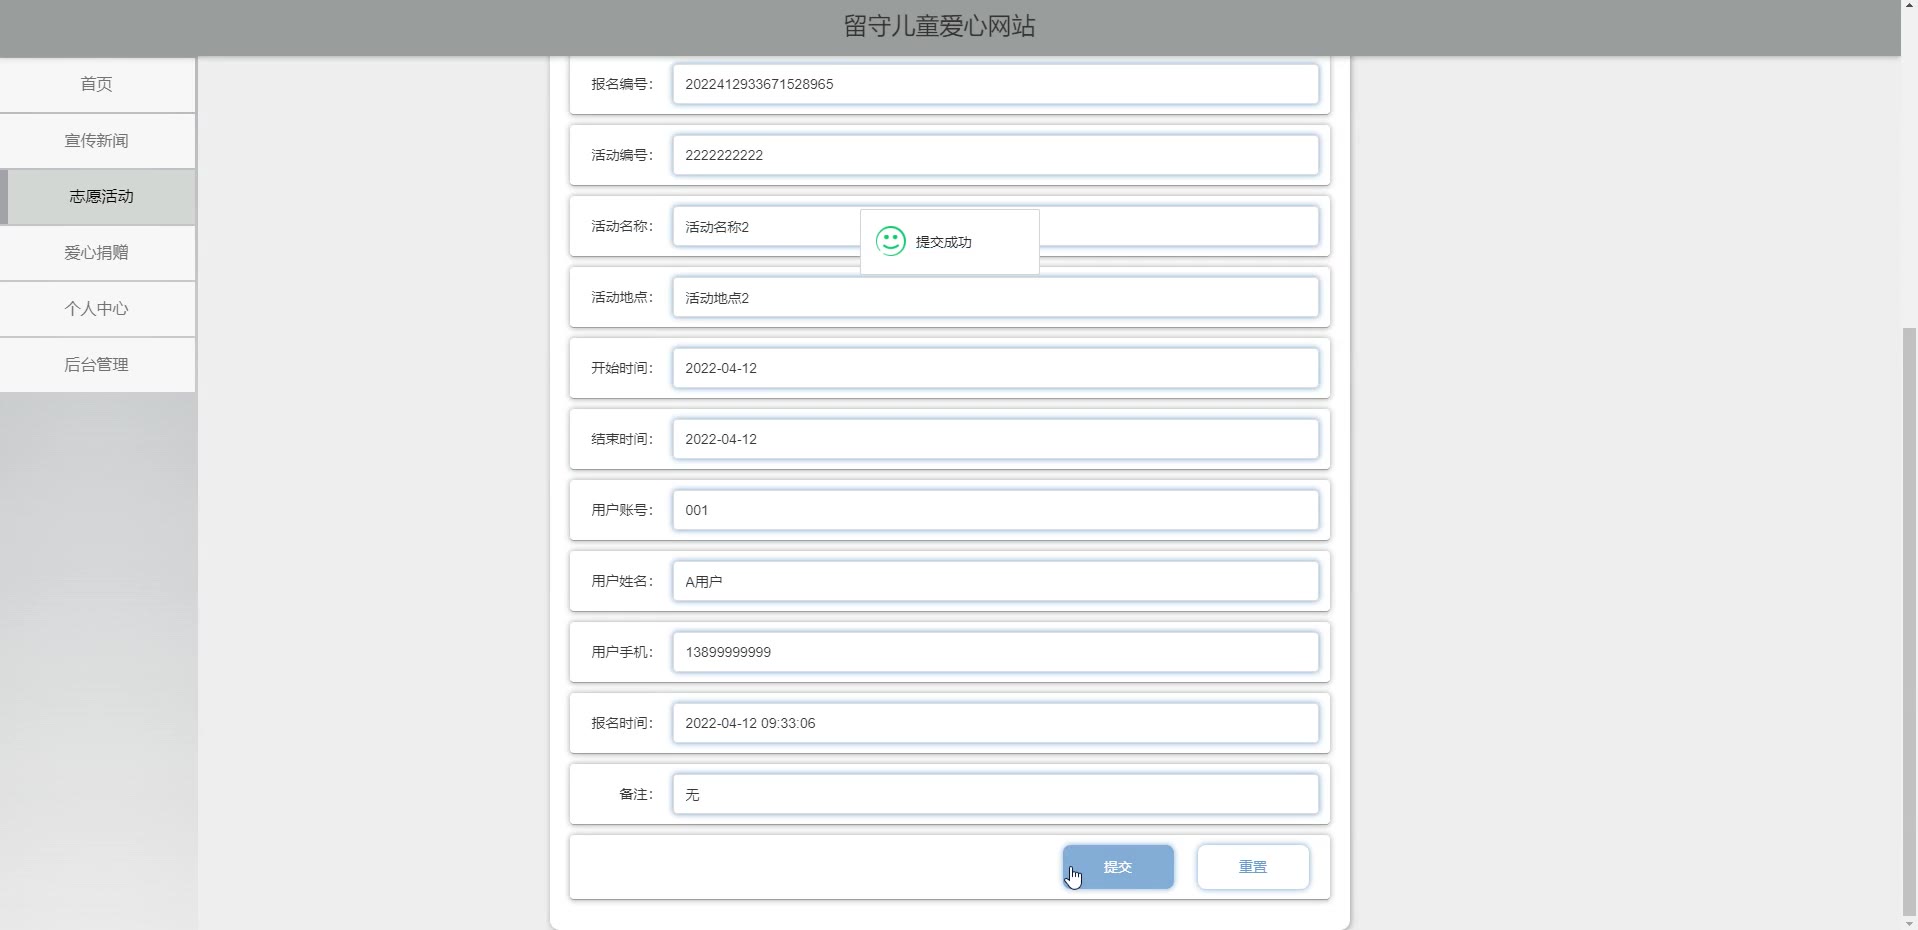Screen dimensions: 1918x930
Task: Focus the 用户姓名 input field
Action: (995, 581)
